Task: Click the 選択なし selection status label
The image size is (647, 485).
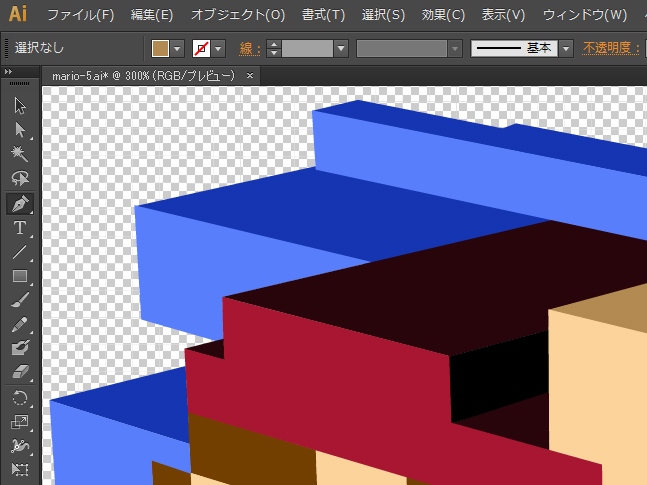Action: coord(40,48)
